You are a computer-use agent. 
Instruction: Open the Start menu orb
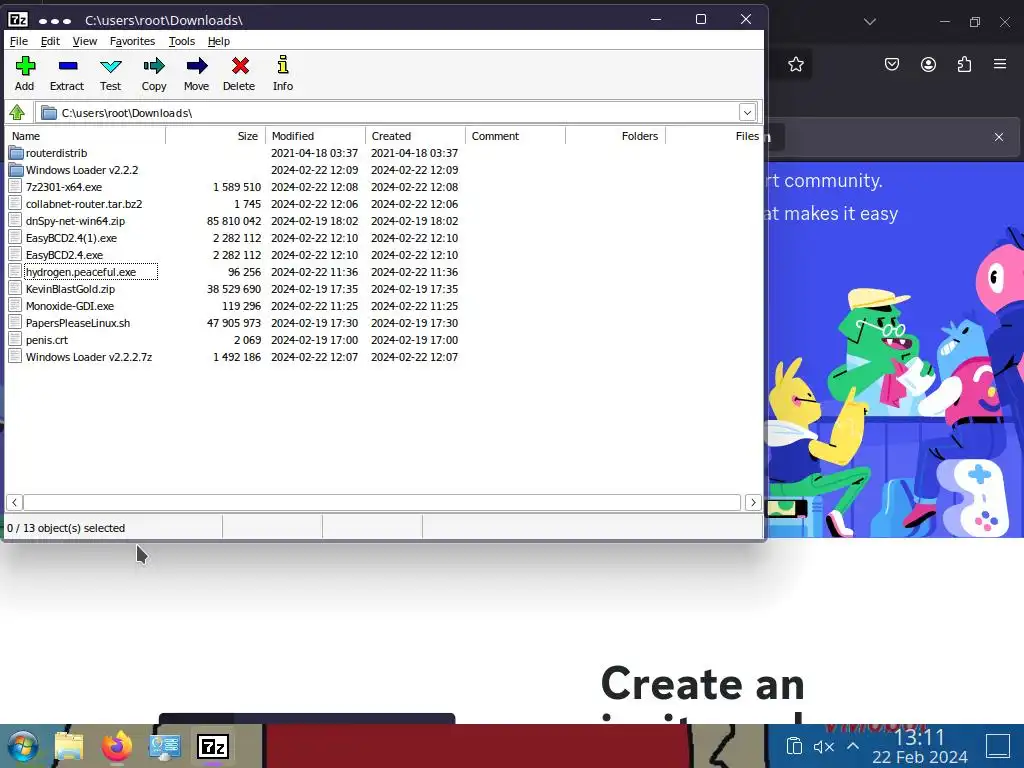[x=22, y=746]
